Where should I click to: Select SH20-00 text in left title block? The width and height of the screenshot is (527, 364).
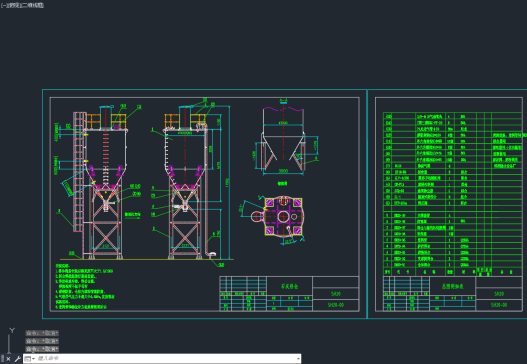click(x=336, y=305)
